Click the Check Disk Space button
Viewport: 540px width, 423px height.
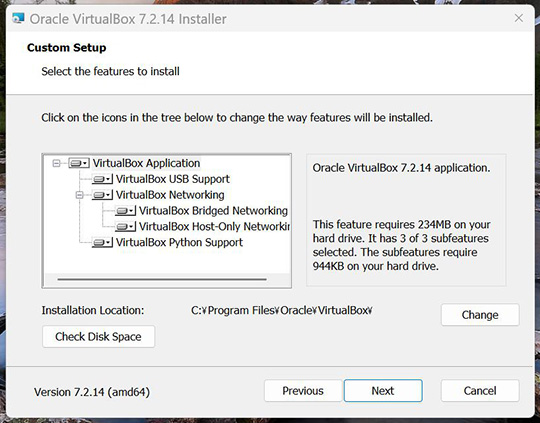pos(98,337)
